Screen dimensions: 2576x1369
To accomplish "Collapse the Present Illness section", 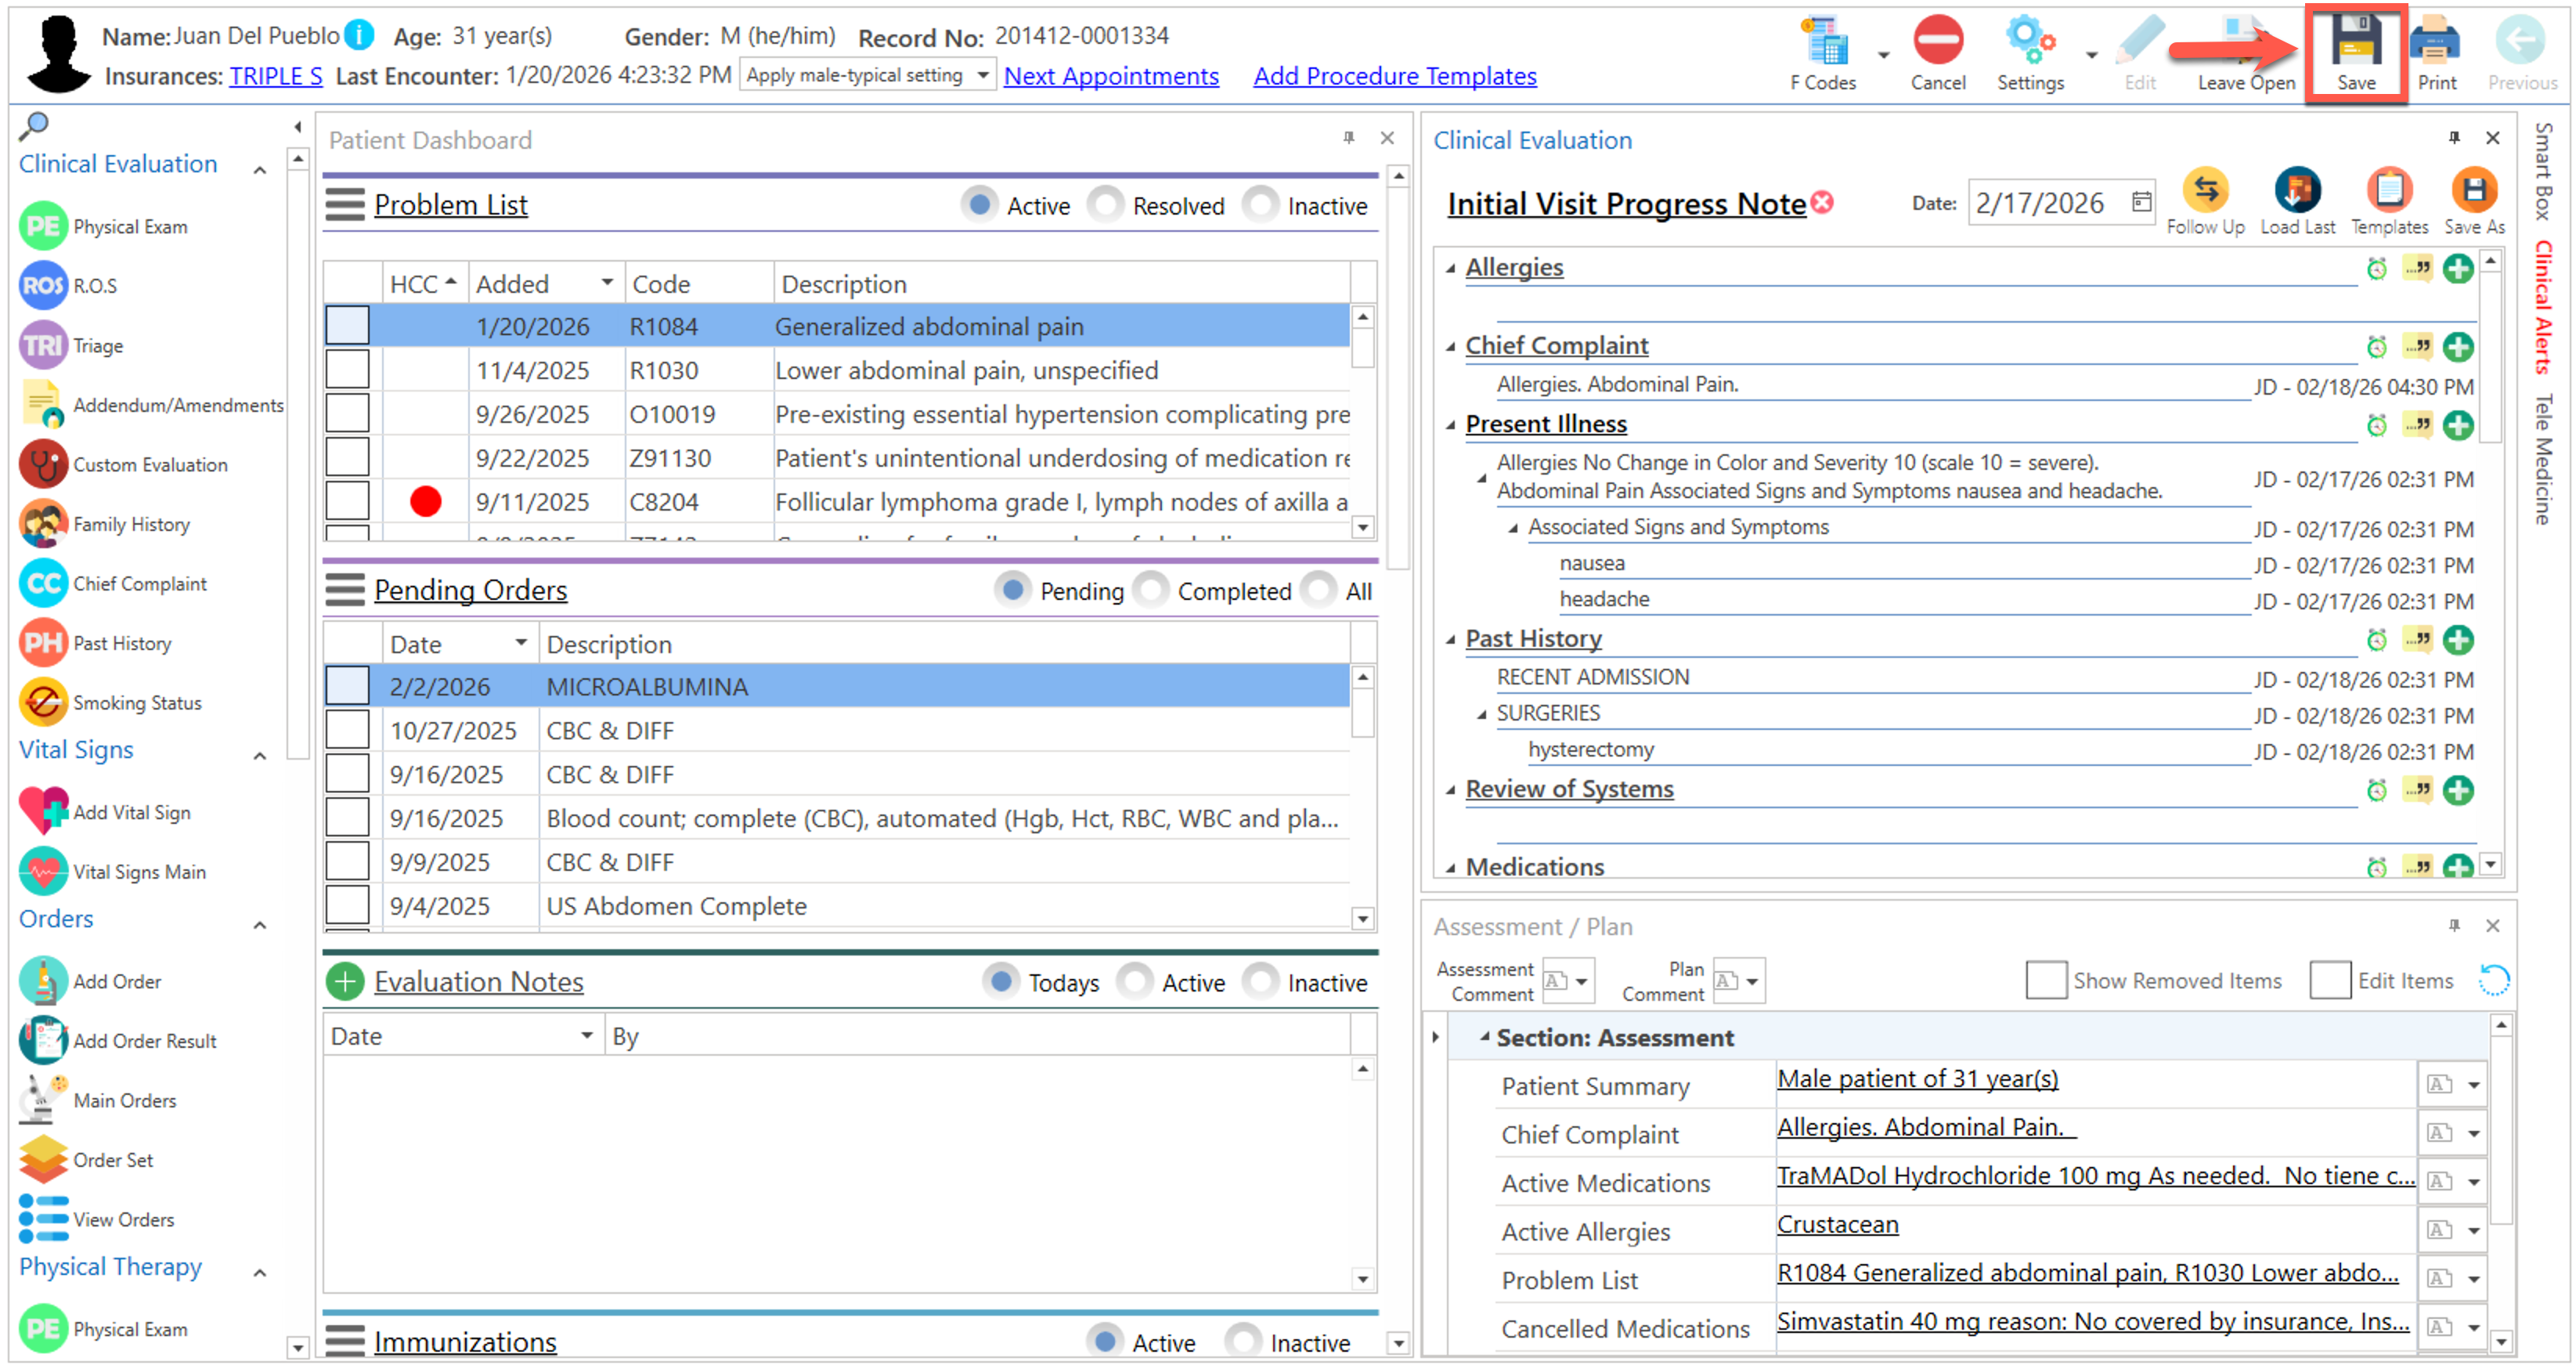I will pyautogui.click(x=1450, y=425).
